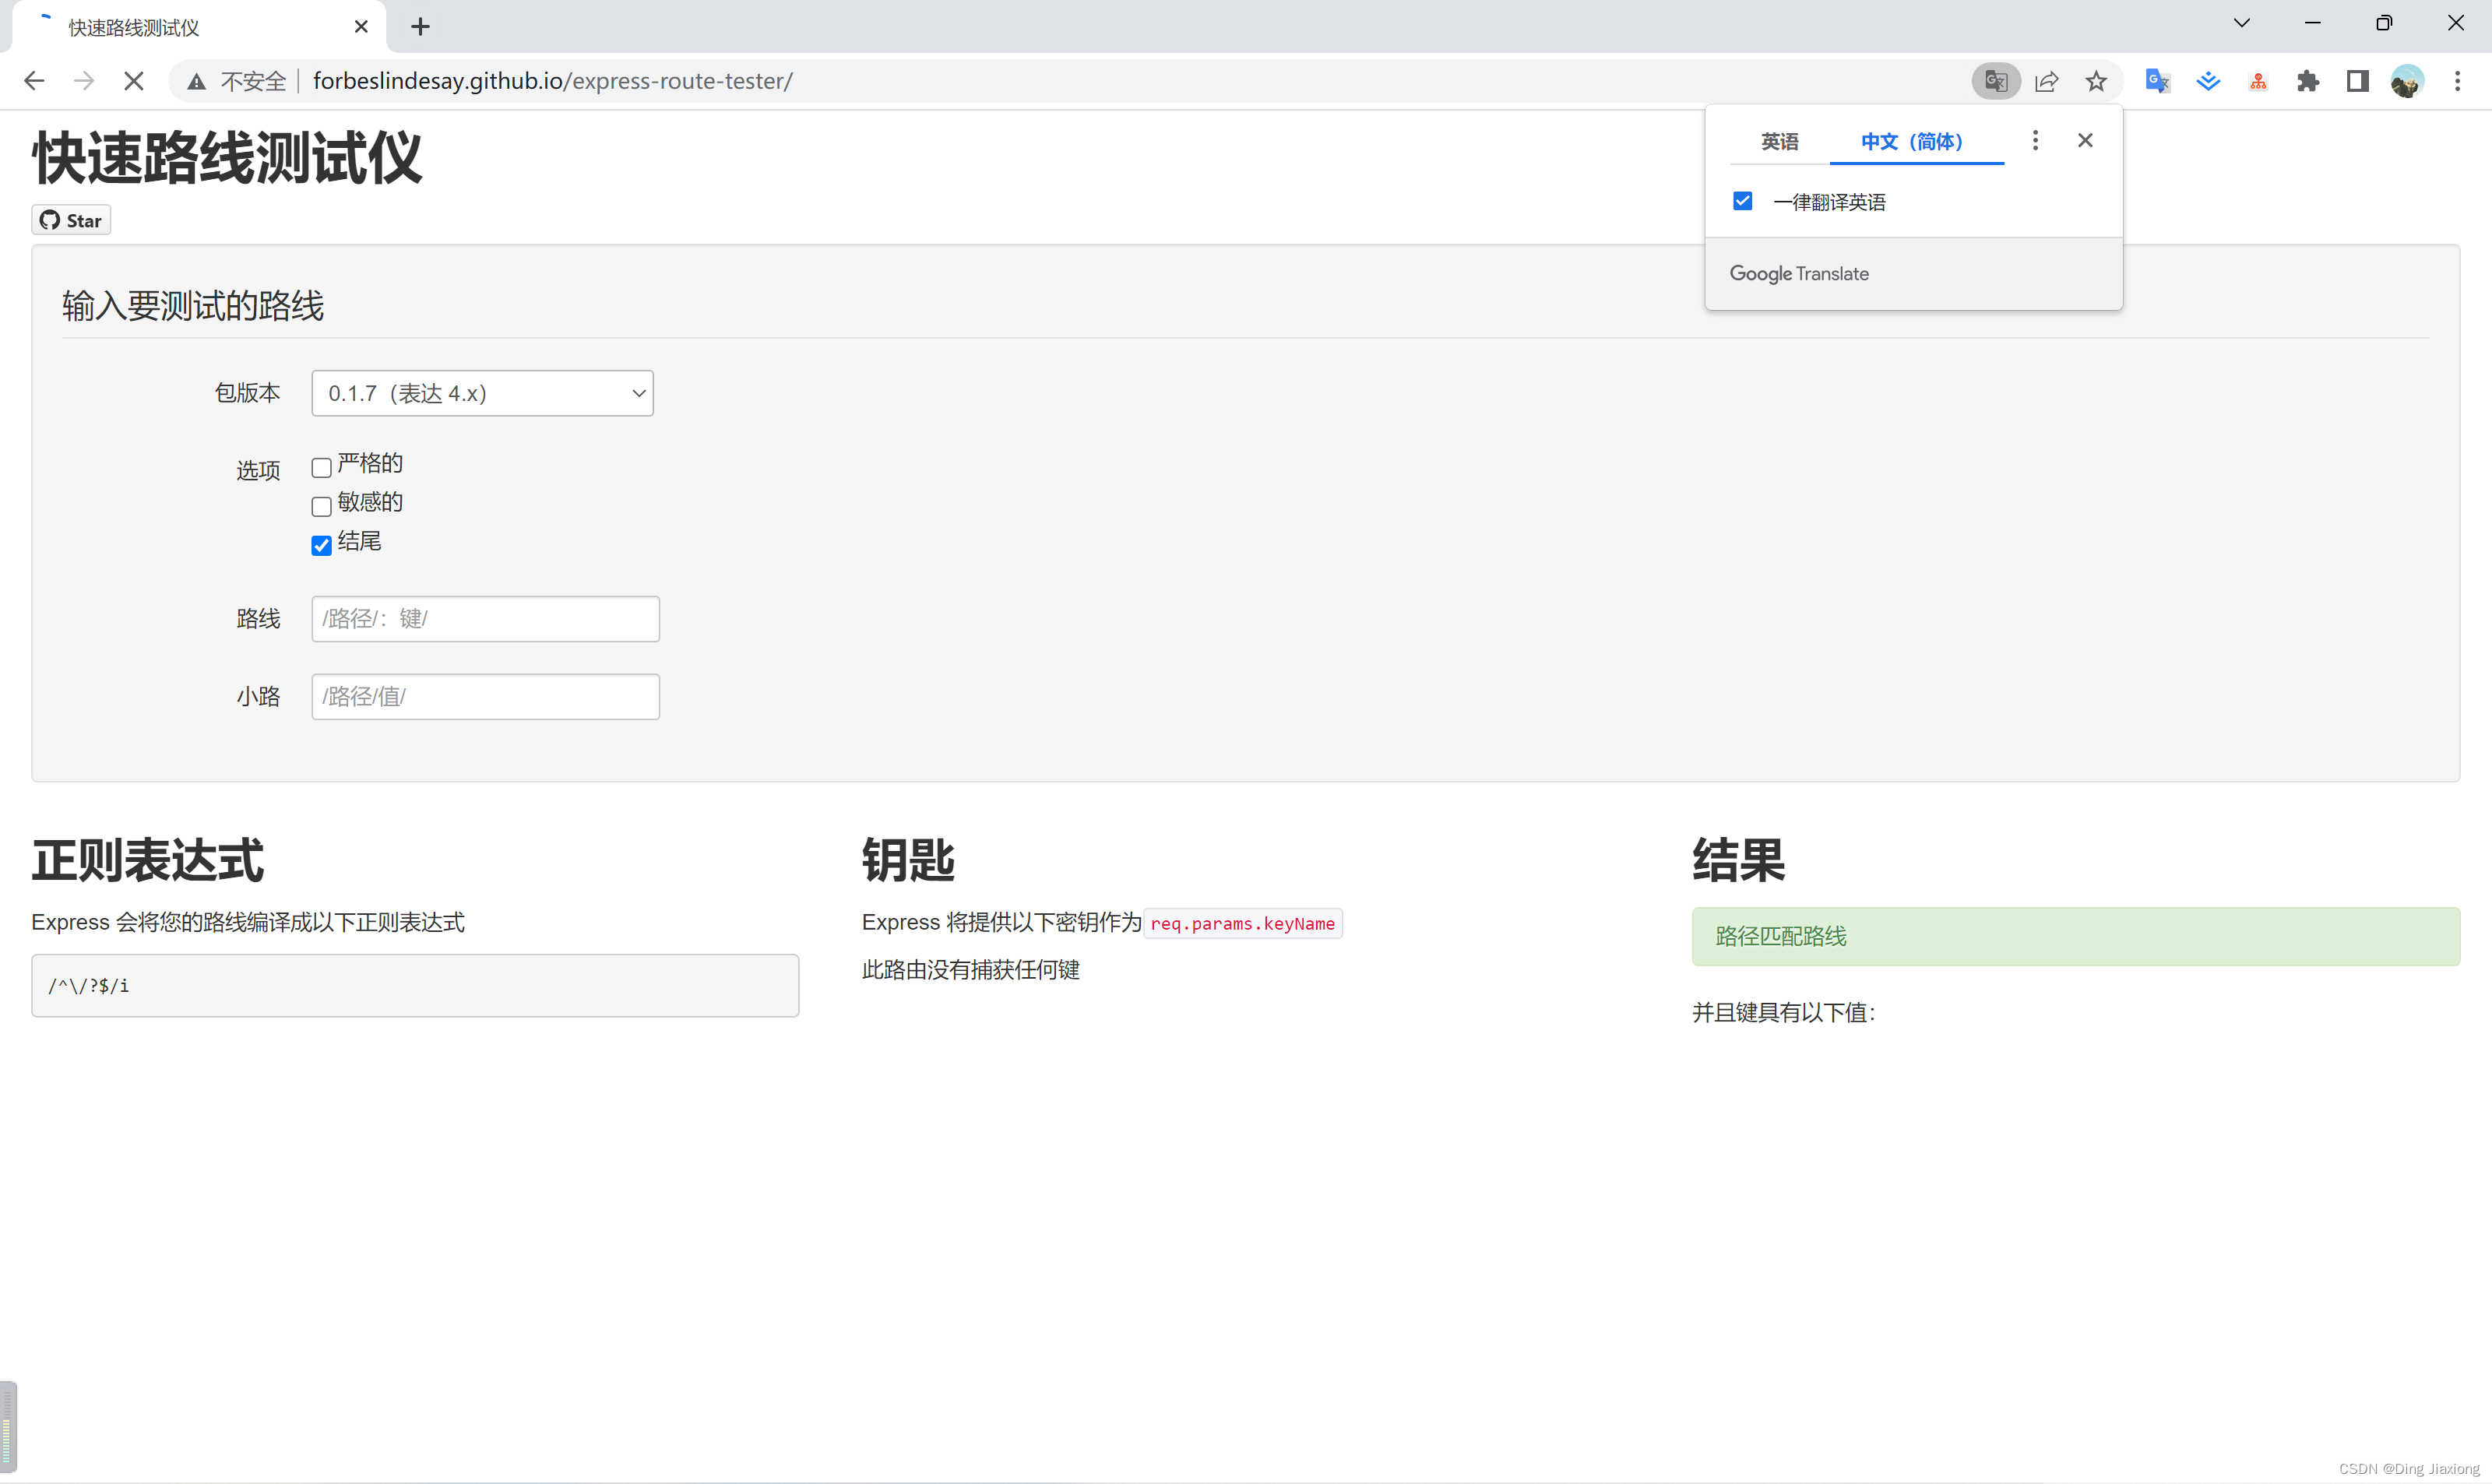Click the browser forward arrow
Image resolution: width=2492 pixels, height=1484 pixels.
pyautogui.click(x=84, y=81)
